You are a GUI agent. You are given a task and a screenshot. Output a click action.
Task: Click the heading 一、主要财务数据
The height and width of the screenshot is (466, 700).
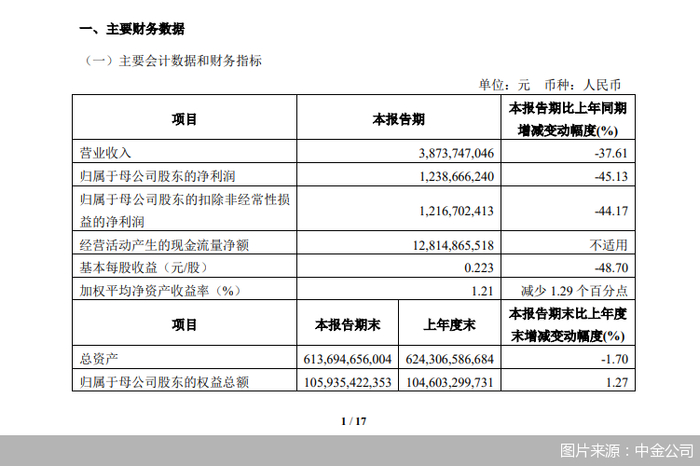click(132, 29)
